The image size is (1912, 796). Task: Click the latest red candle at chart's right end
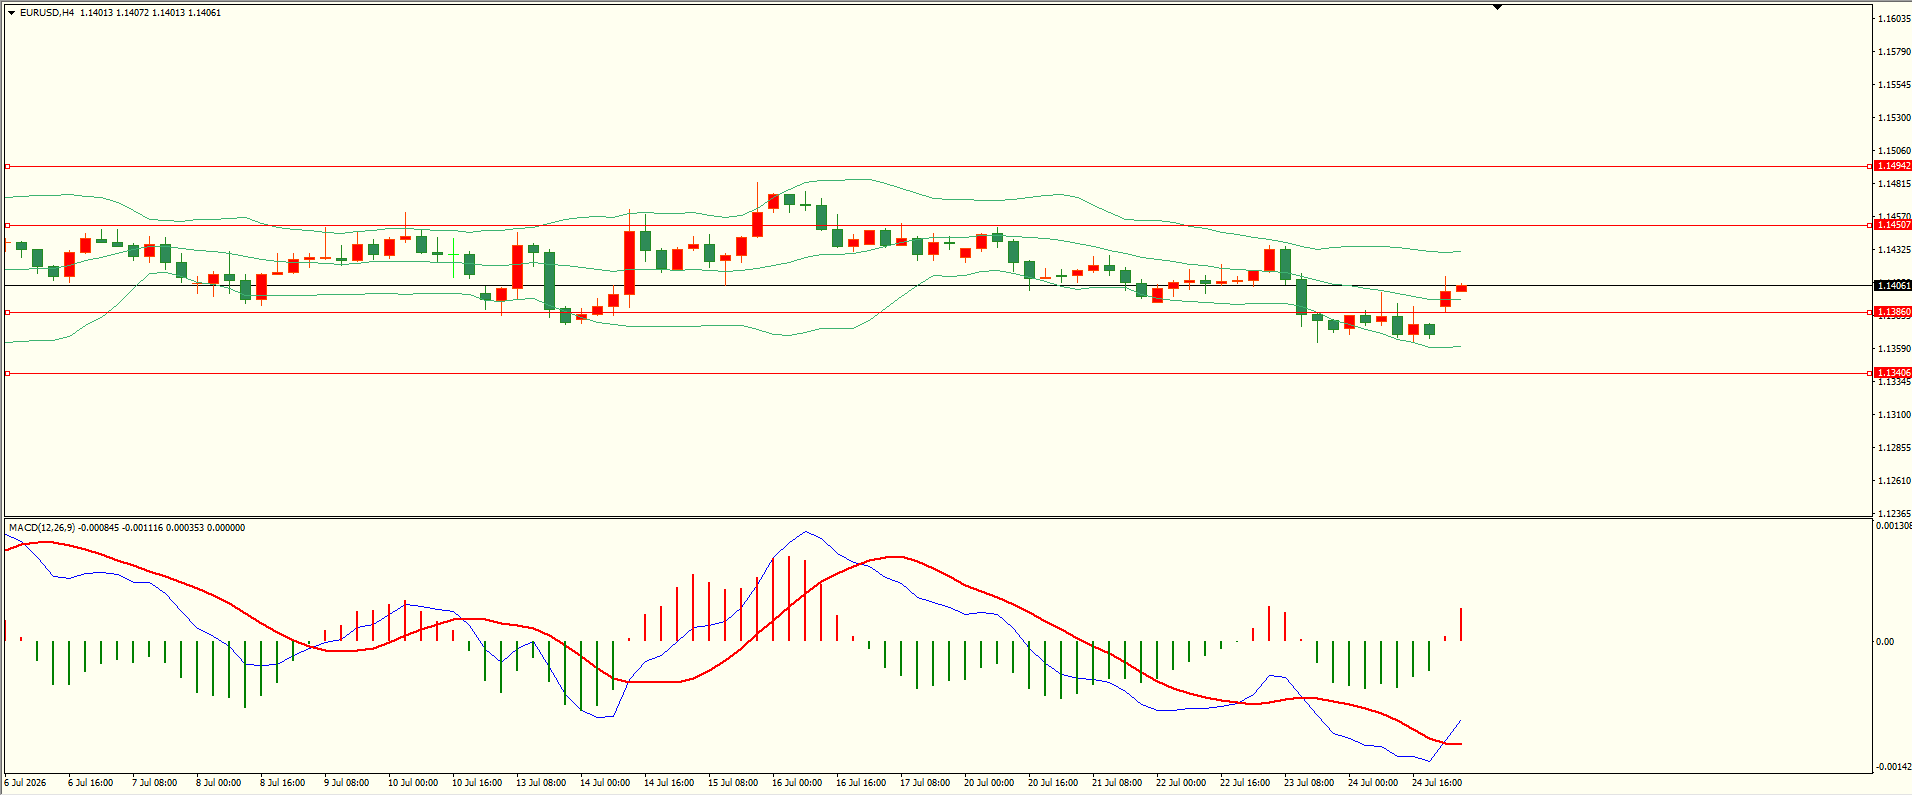[x=1461, y=288]
